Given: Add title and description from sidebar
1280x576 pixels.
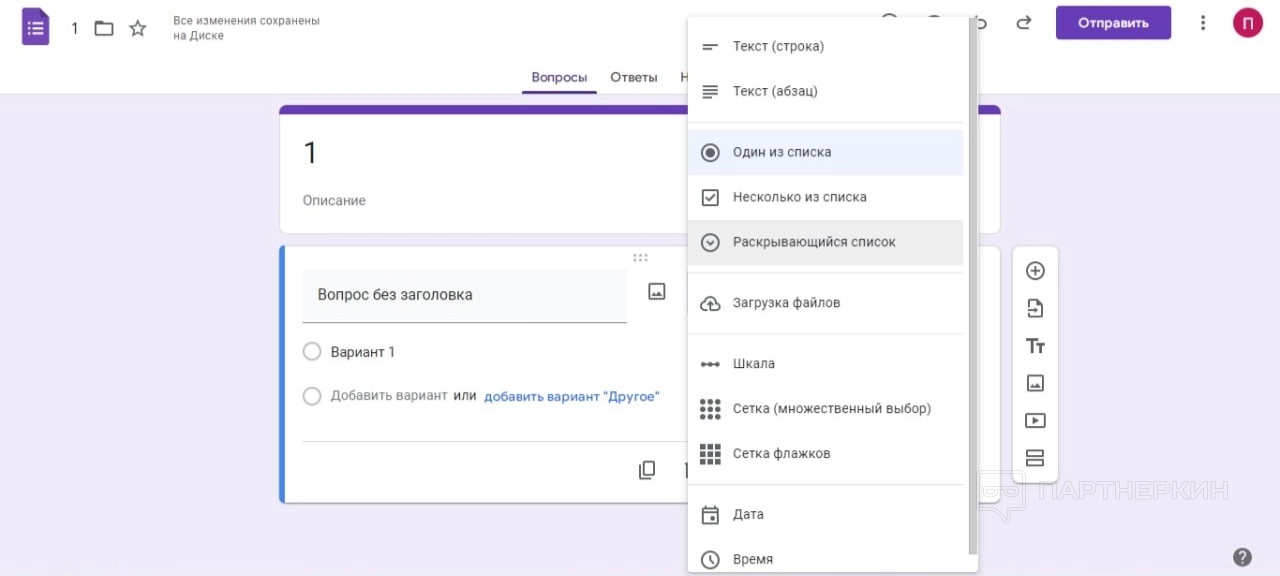Looking at the screenshot, I should coord(1035,346).
